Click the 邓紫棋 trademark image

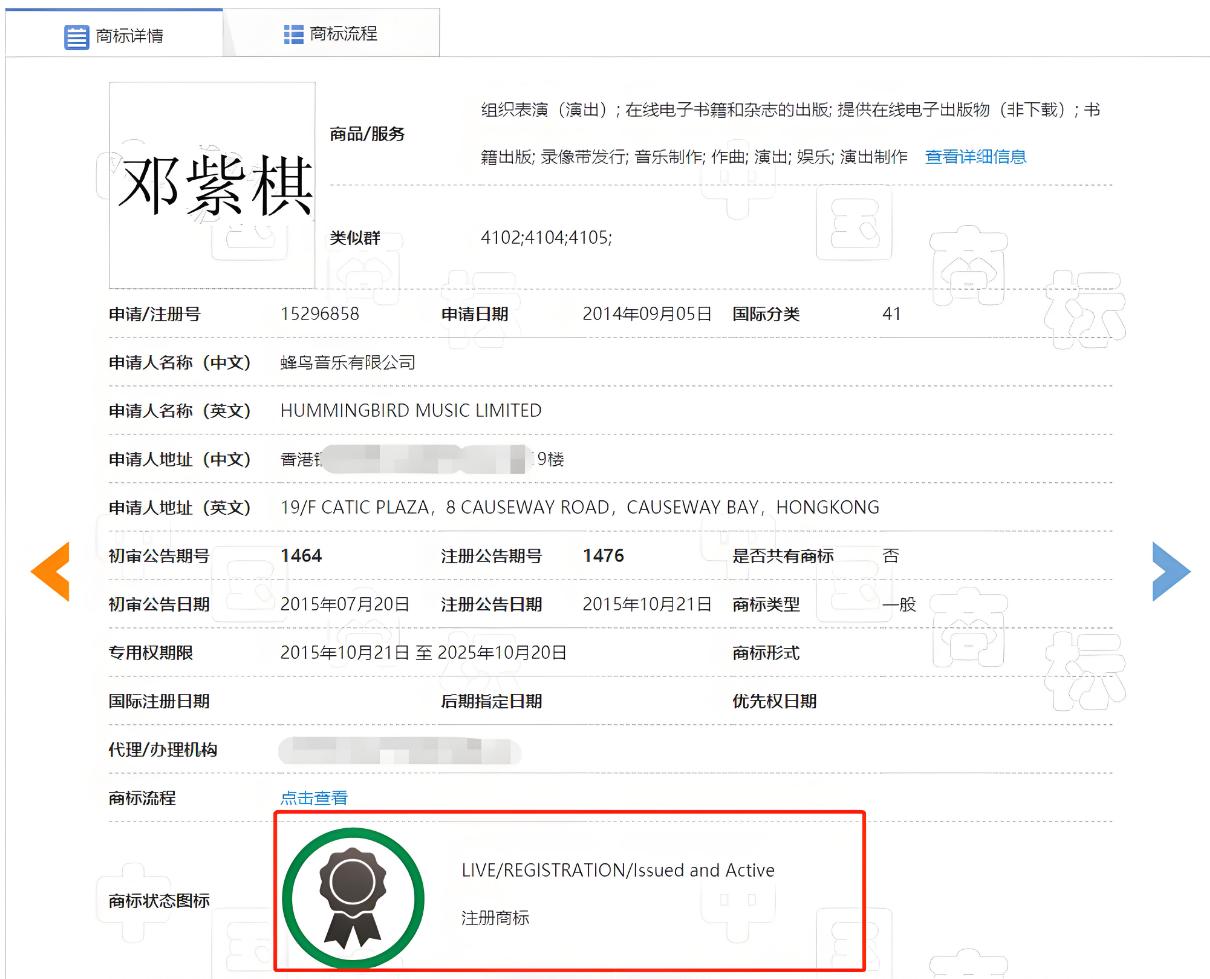click(x=212, y=185)
